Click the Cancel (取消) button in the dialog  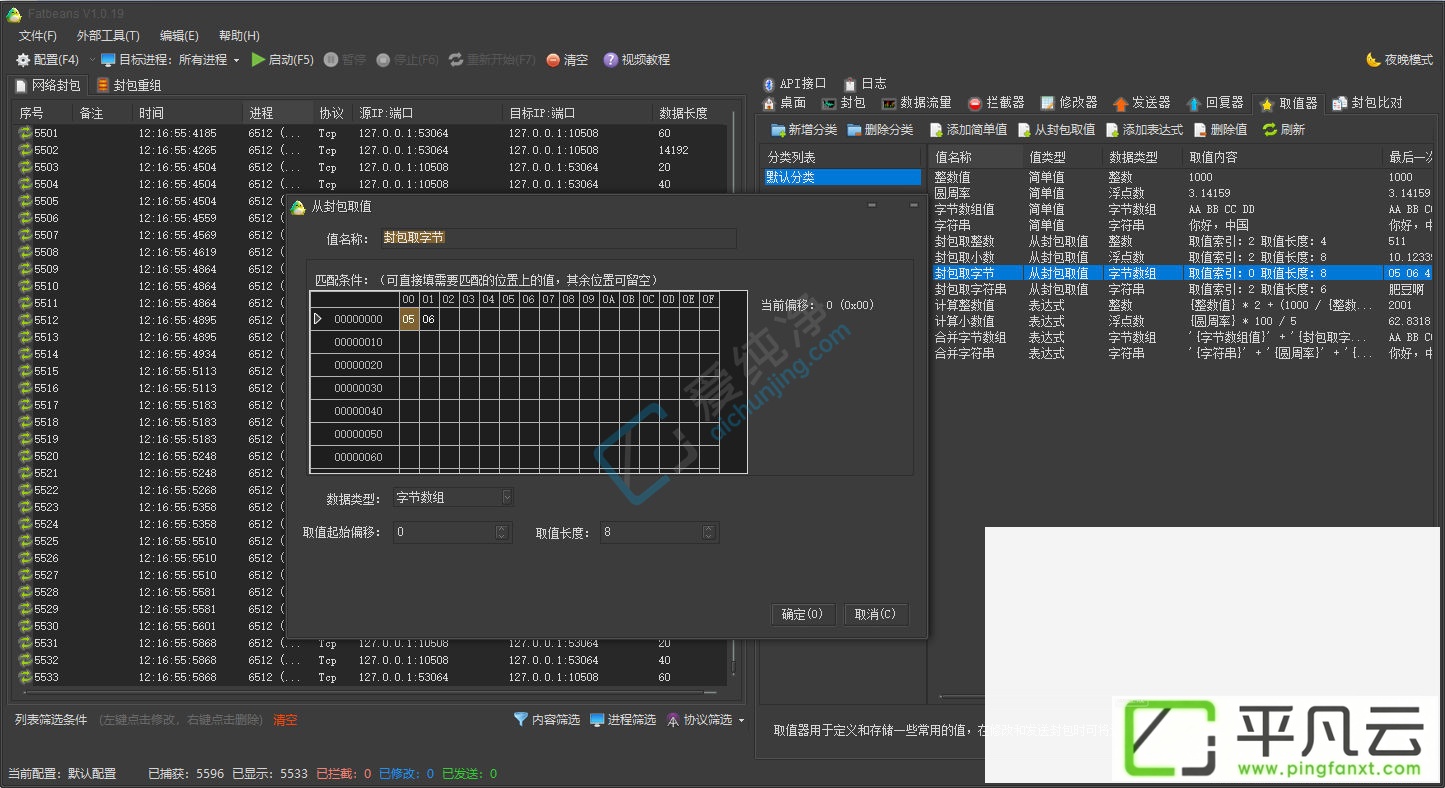coord(876,614)
